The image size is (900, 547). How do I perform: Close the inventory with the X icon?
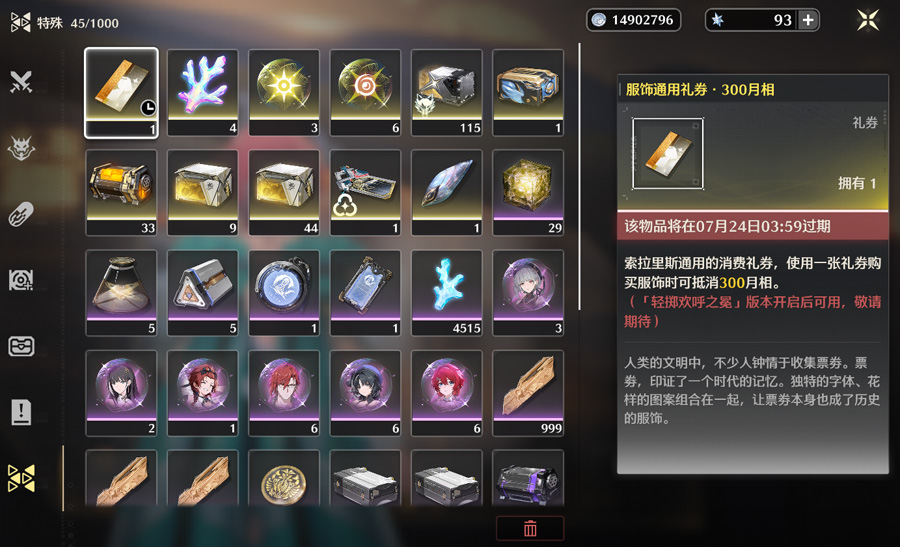(868, 20)
